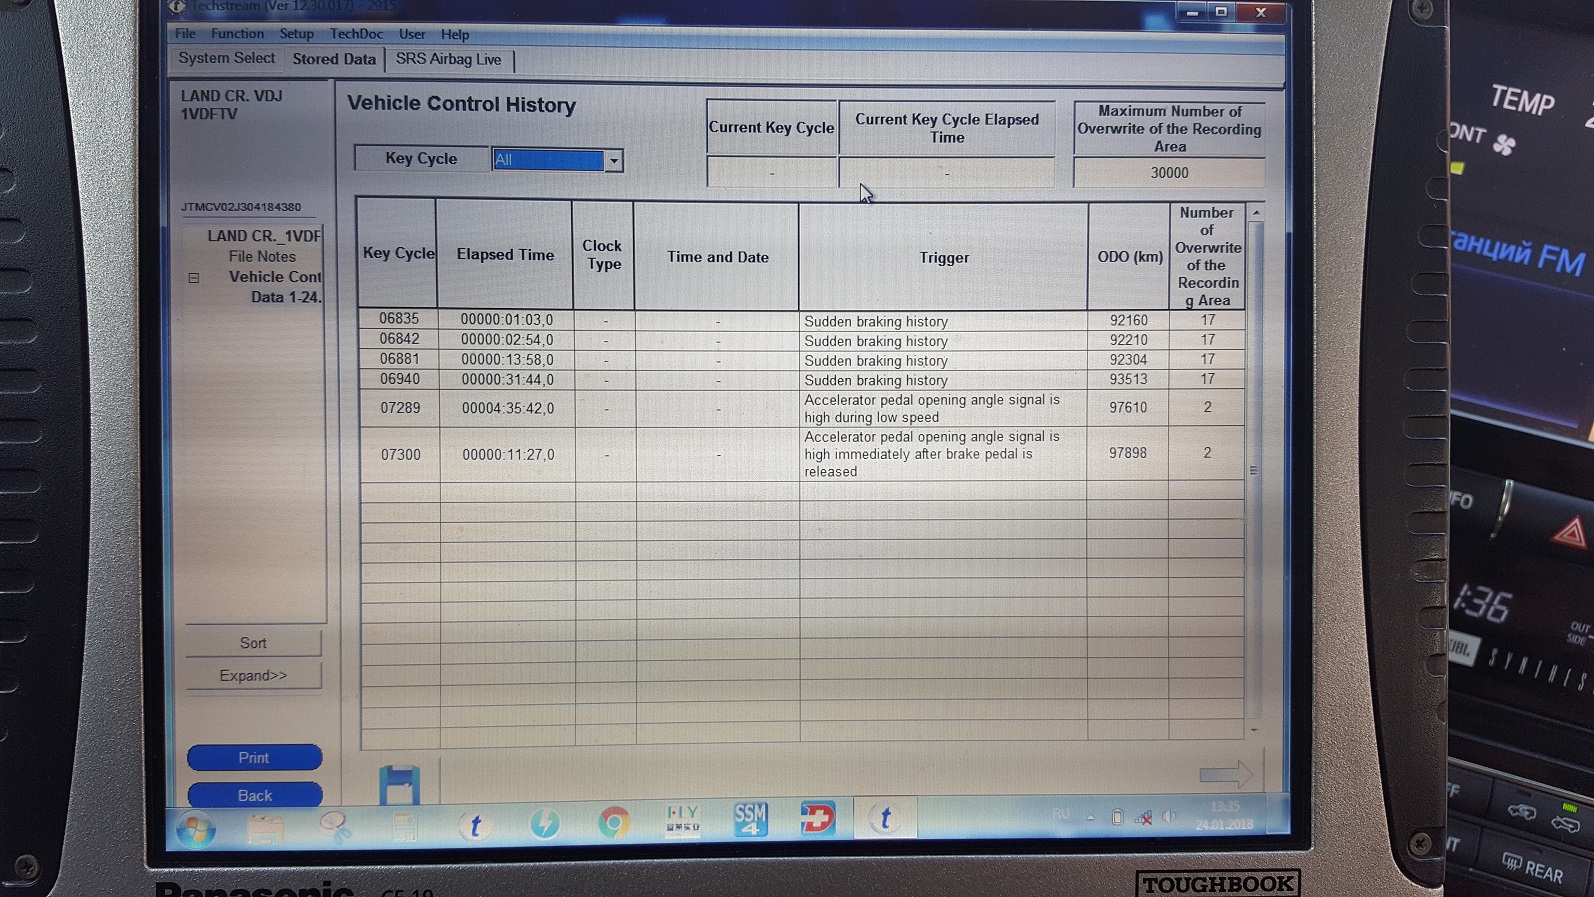
Task: Click the Expand>> button
Action: click(x=253, y=676)
